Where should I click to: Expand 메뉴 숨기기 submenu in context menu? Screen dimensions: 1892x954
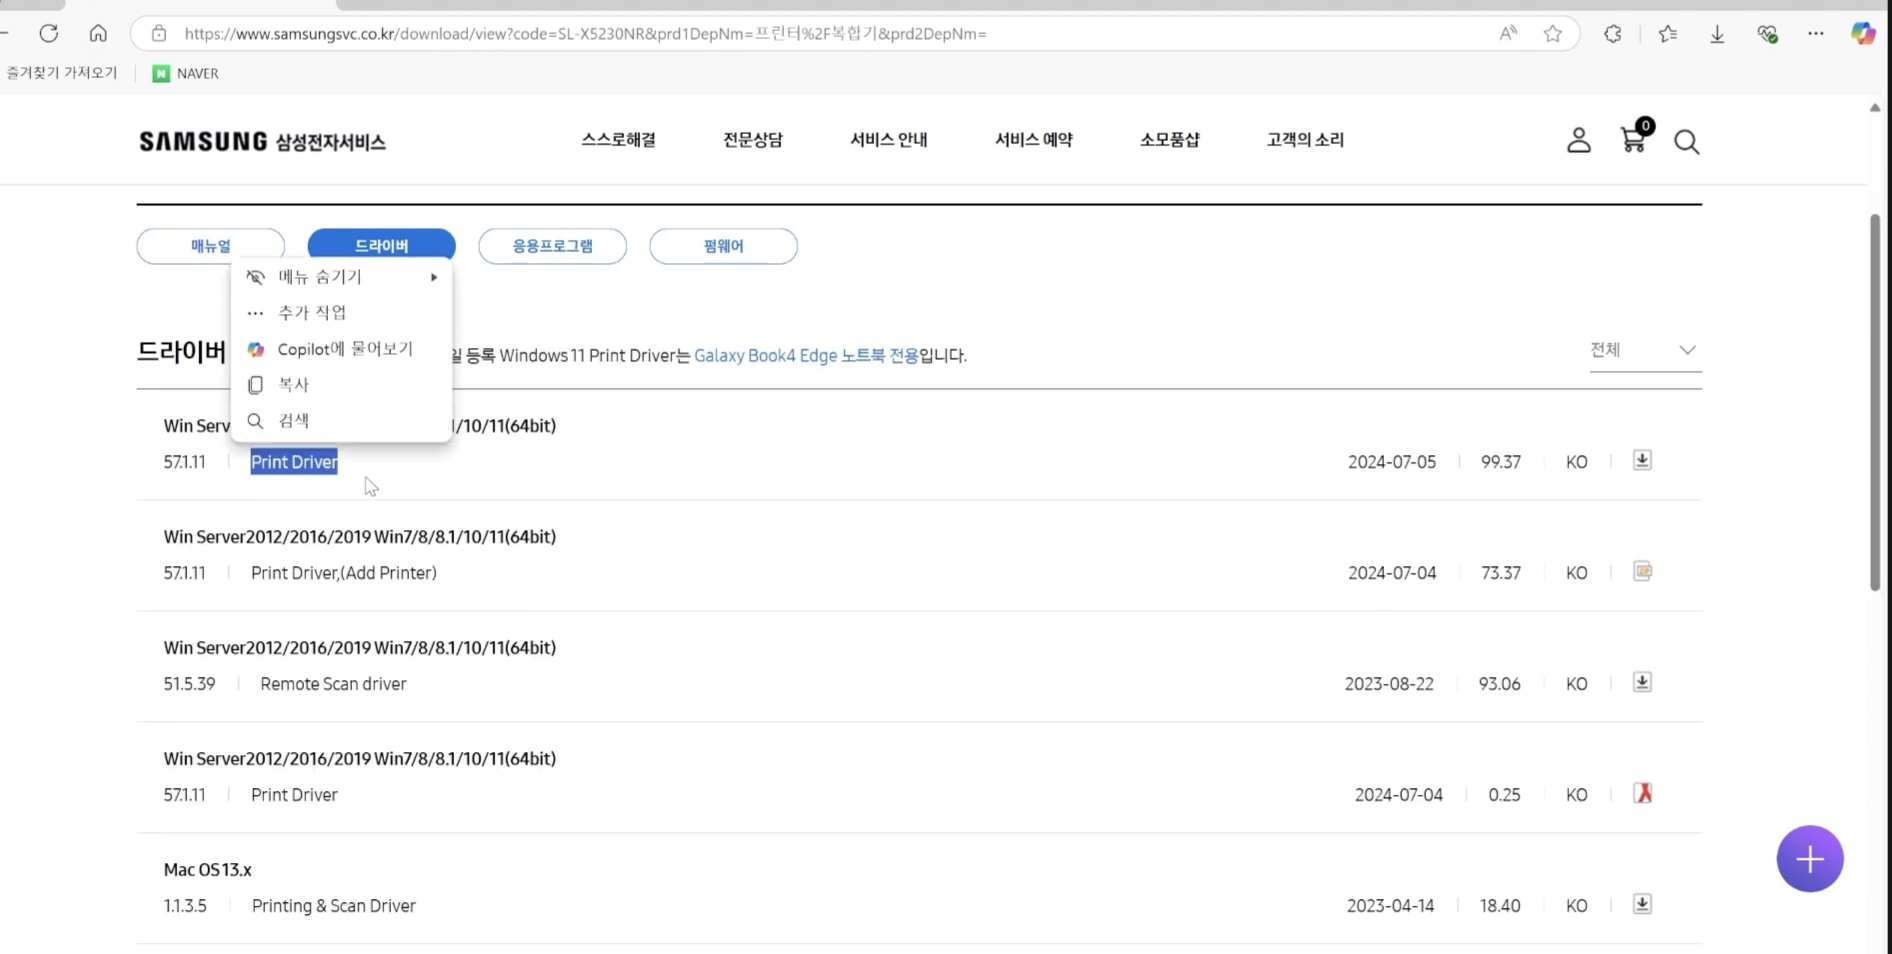coord(341,277)
